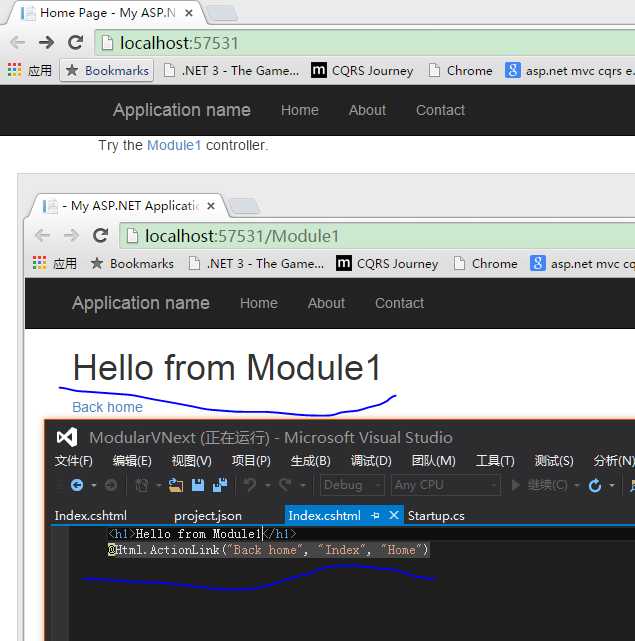Switch to the Startup.cs editor tab
This screenshot has height=641, width=635.
436,515
